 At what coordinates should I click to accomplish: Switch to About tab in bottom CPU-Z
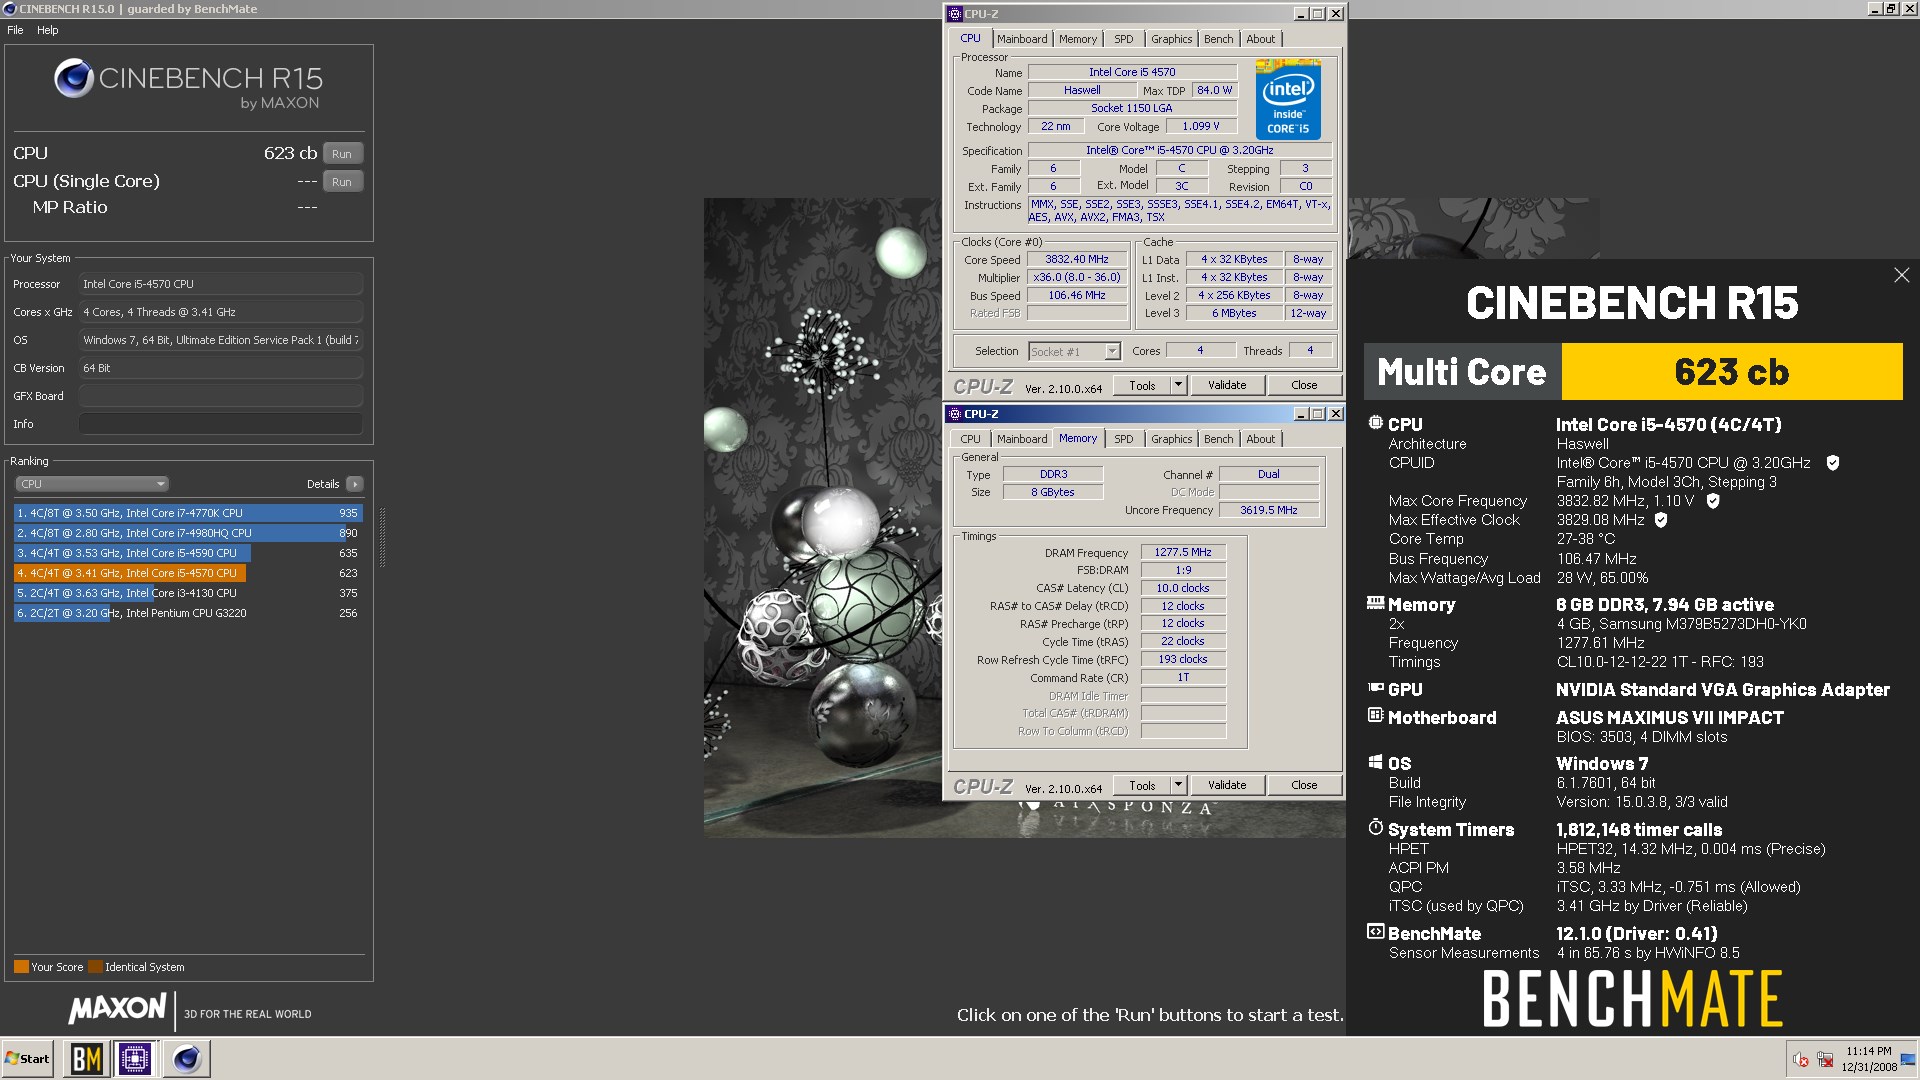(x=1260, y=439)
